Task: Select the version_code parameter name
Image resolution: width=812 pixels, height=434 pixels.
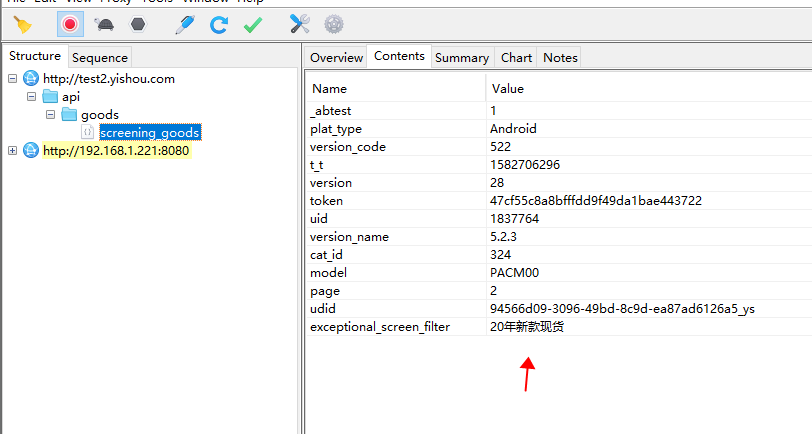Action: 347,147
